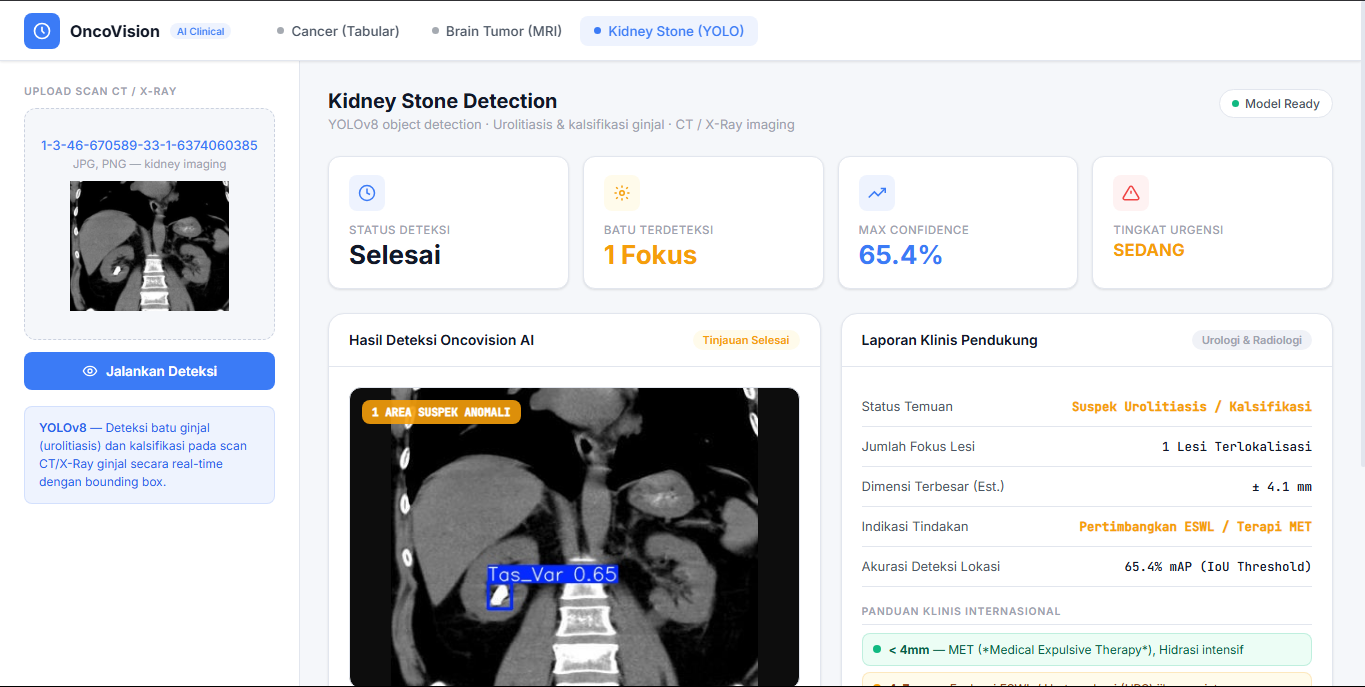Click the 1 Lesi Terlokalisasi value

pos(1237,447)
